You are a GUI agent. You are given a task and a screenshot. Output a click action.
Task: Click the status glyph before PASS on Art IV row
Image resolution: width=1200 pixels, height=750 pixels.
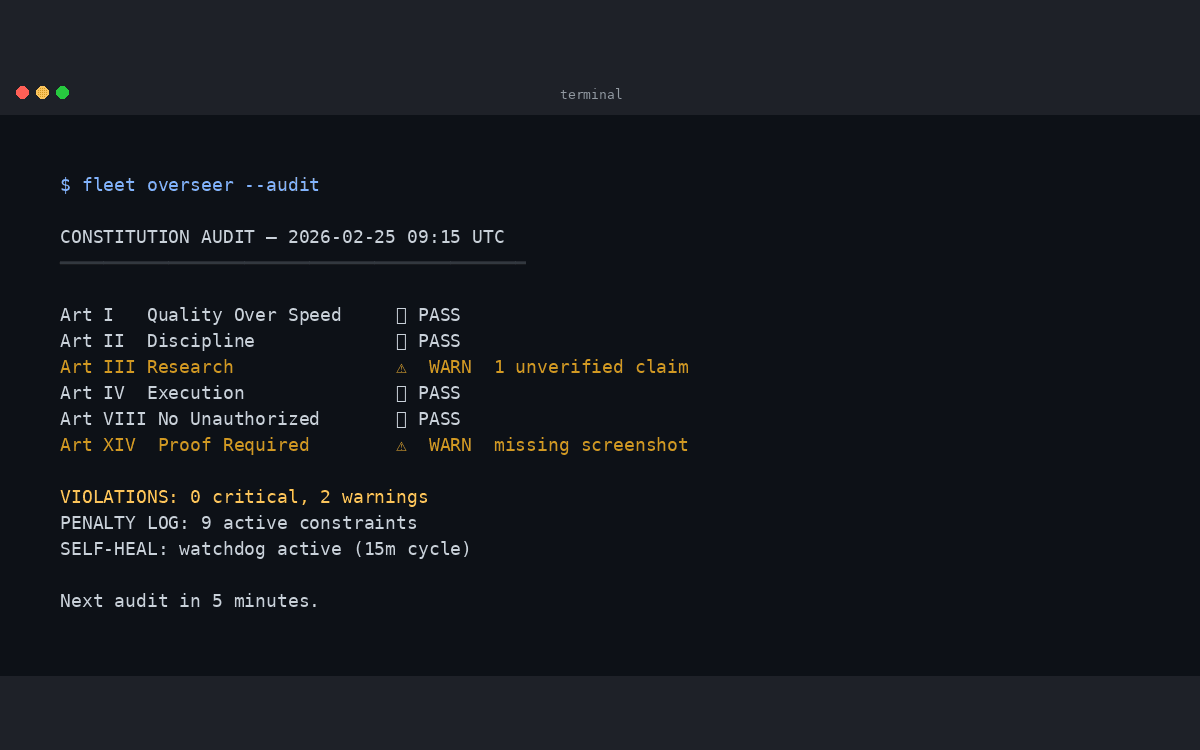pos(401,393)
